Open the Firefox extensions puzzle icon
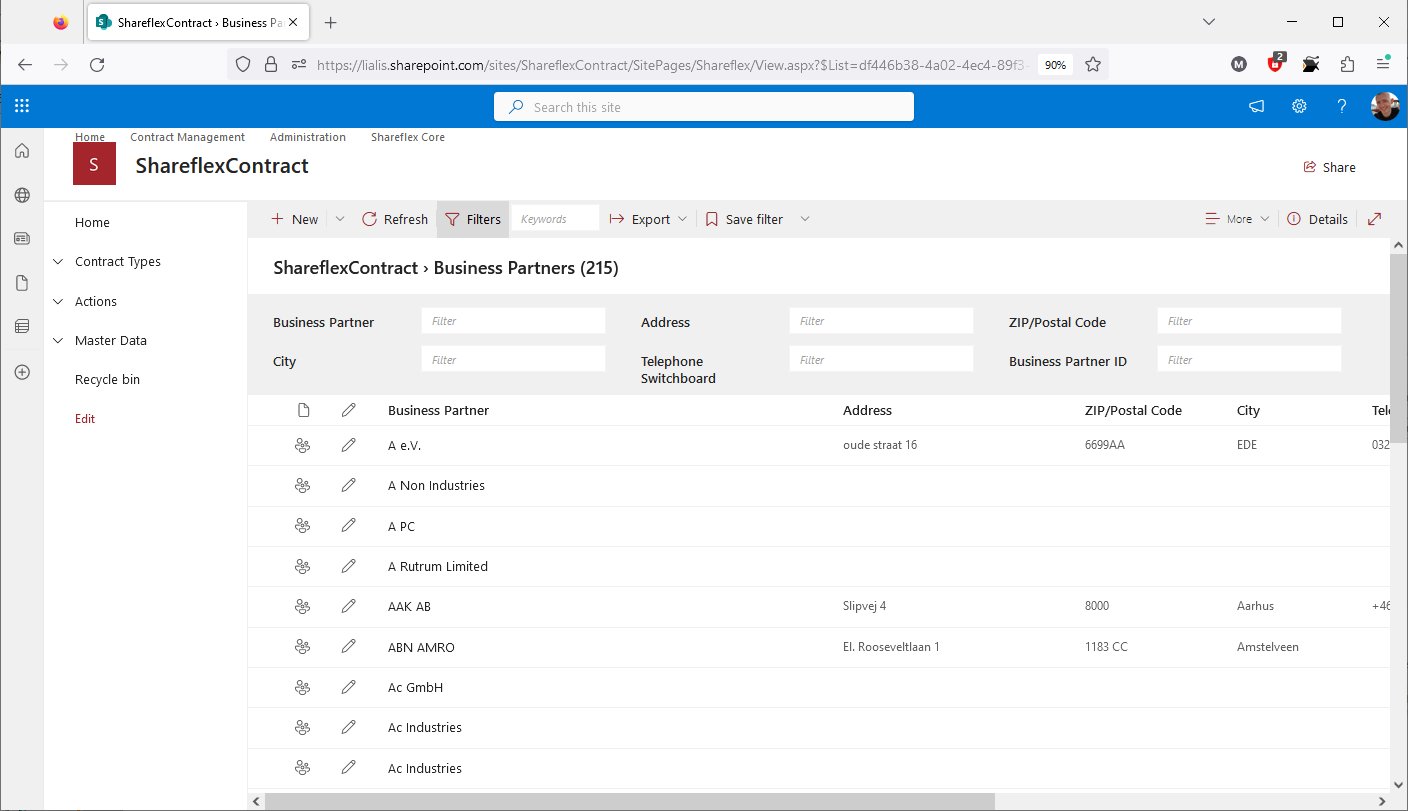The width and height of the screenshot is (1408, 811). point(1347,64)
